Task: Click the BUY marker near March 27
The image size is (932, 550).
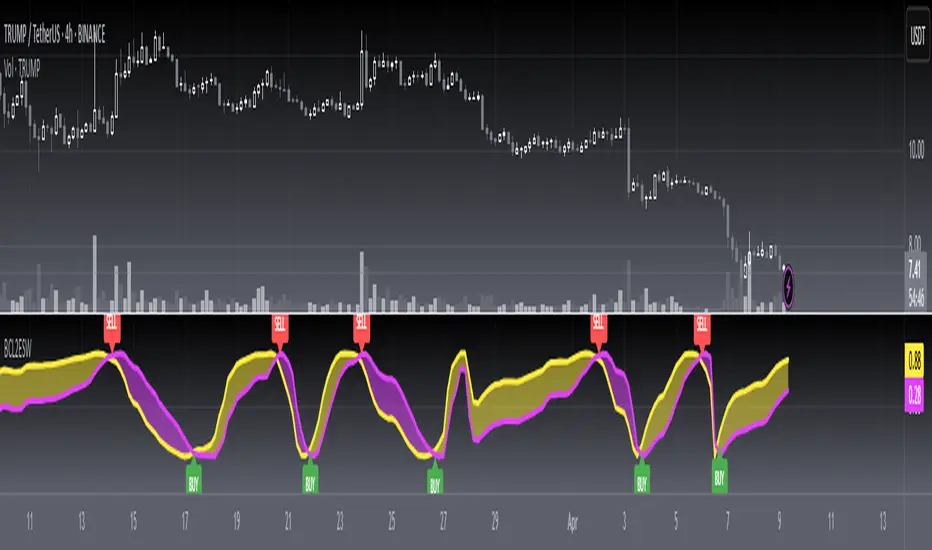Action: tap(435, 476)
